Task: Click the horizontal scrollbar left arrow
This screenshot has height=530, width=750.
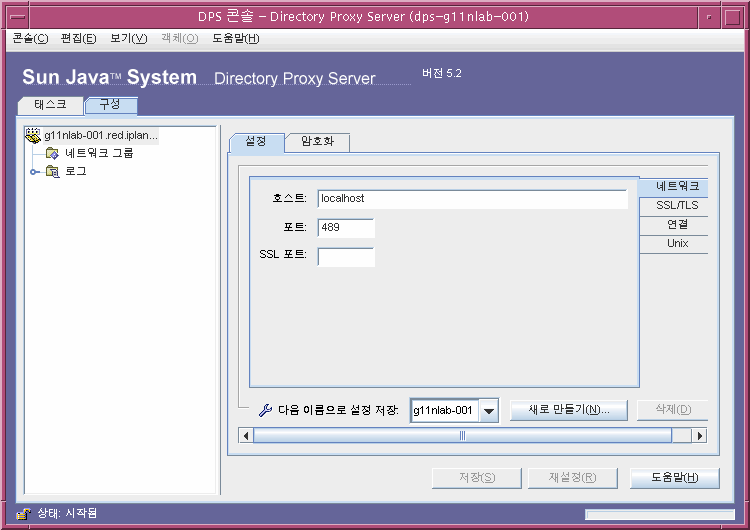Action: [246, 436]
